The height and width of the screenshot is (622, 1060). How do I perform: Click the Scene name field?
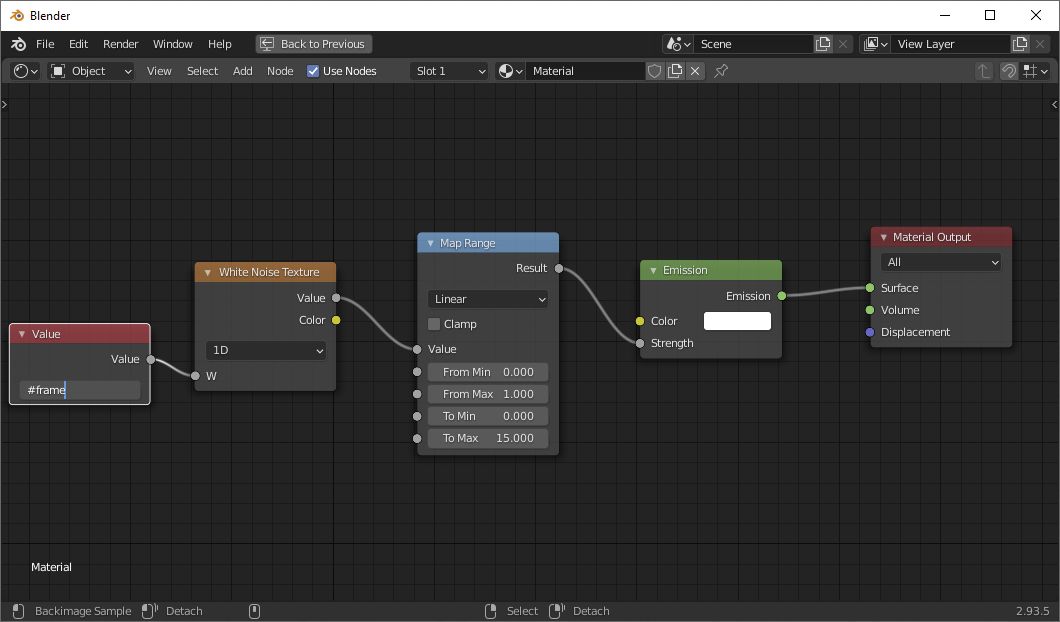click(x=753, y=44)
